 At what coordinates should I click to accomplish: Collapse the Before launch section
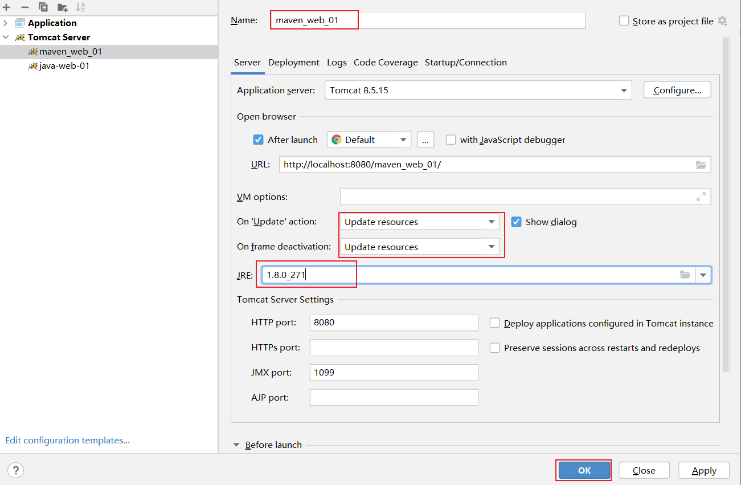tap(236, 445)
